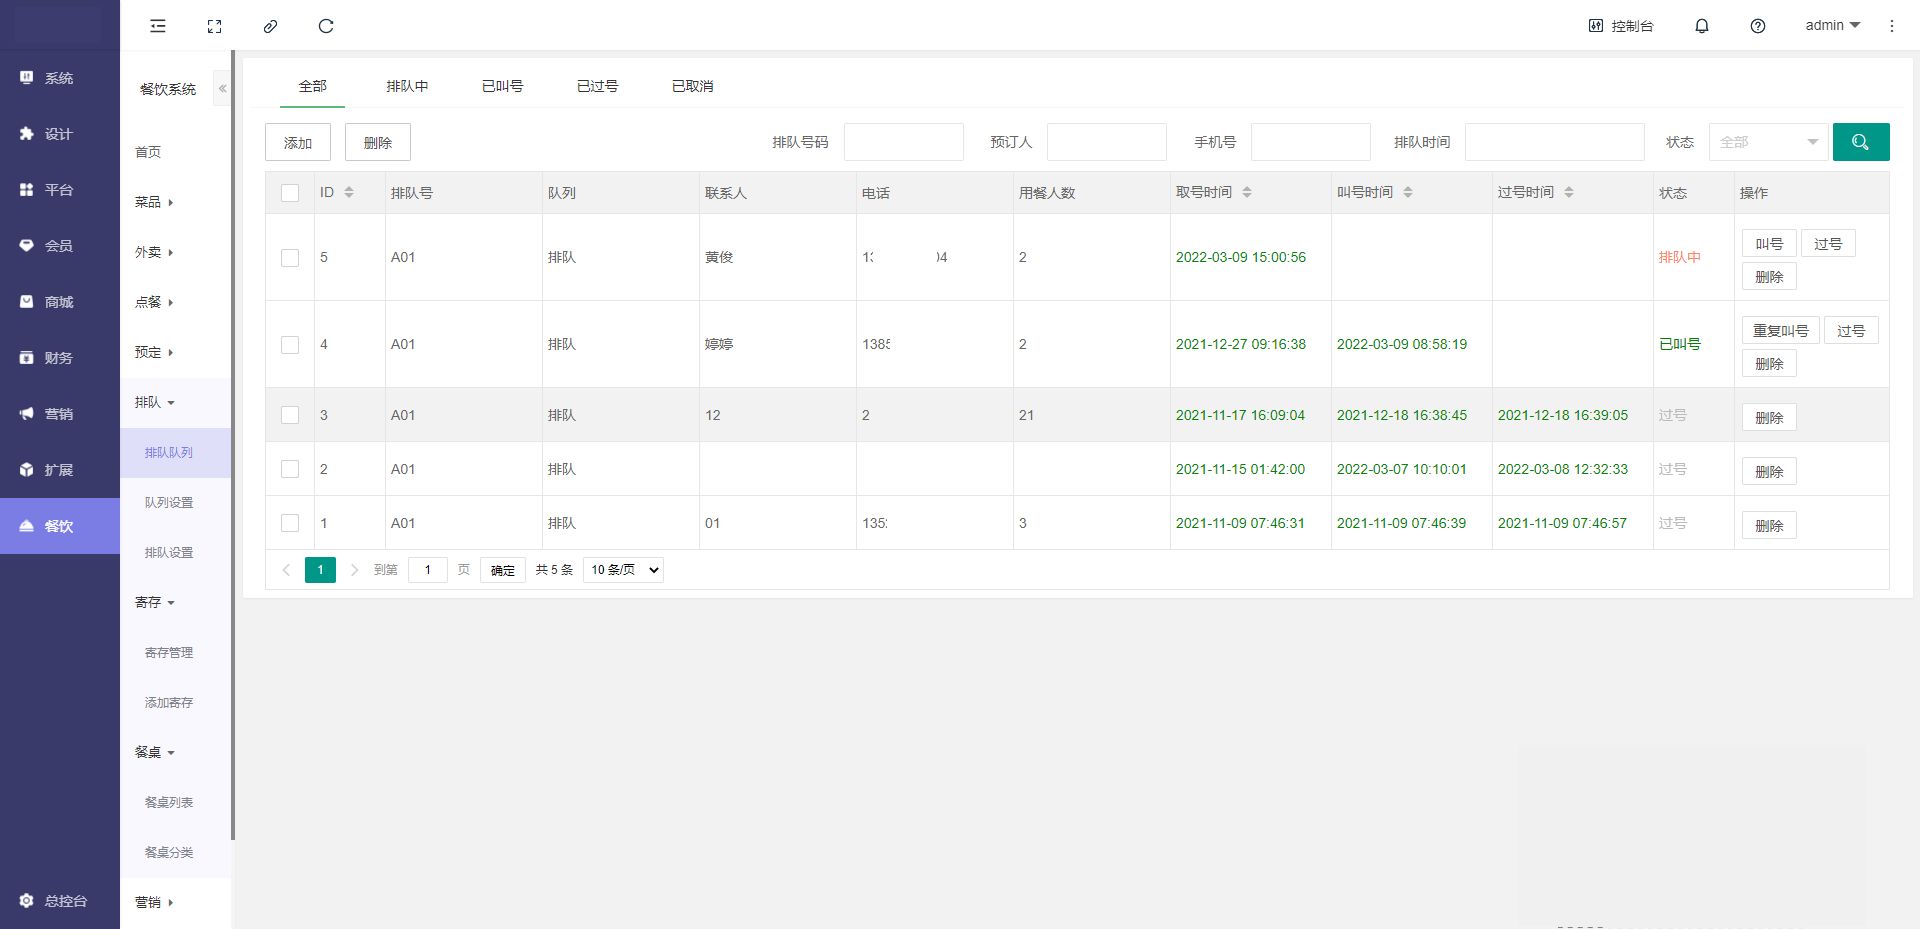Check the select-all checkbox in table header
1920x929 pixels.
click(x=290, y=193)
